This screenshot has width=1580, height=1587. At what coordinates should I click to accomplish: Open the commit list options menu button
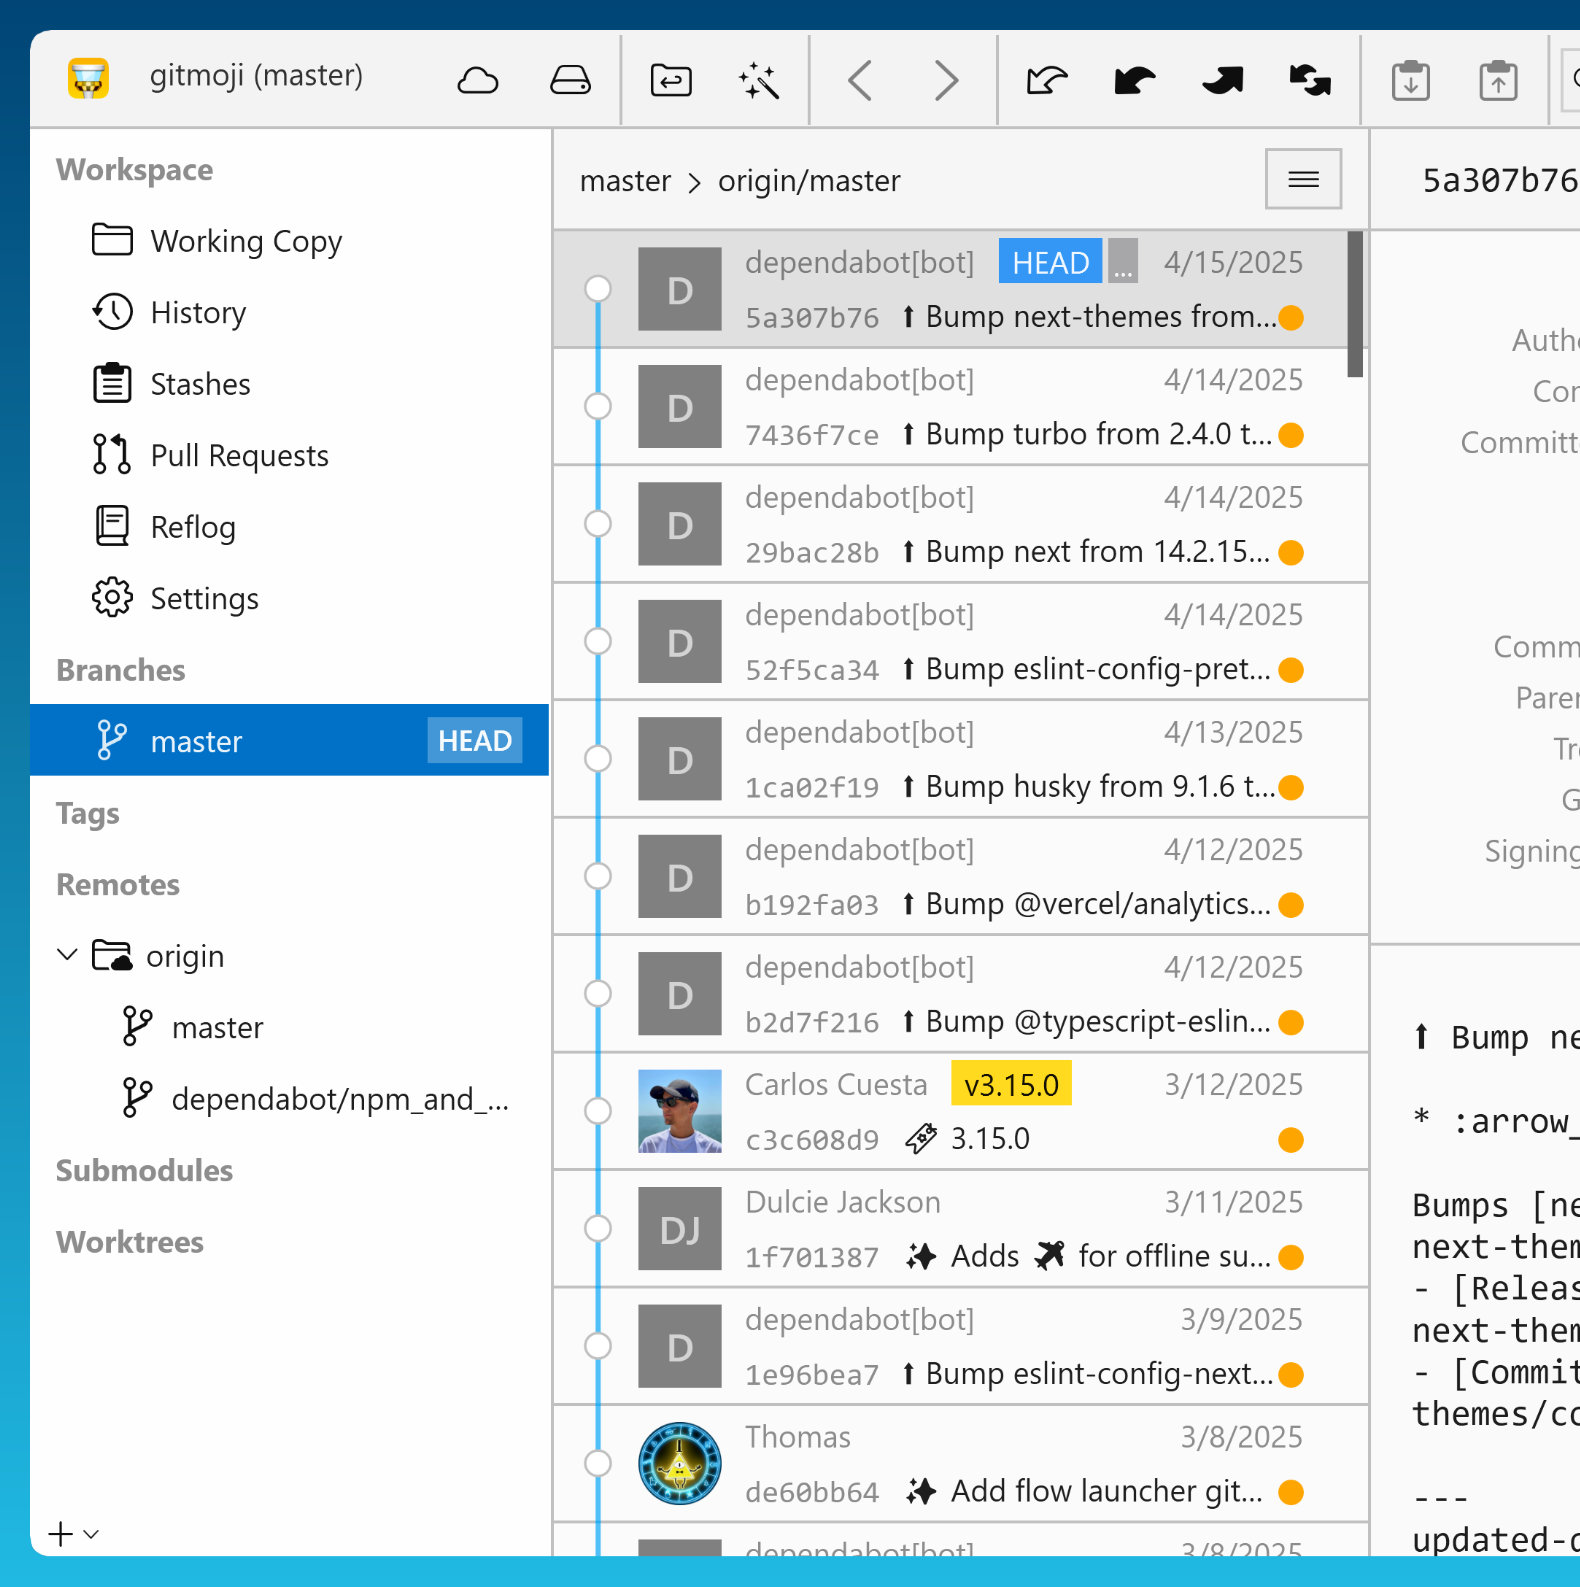click(x=1303, y=180)
